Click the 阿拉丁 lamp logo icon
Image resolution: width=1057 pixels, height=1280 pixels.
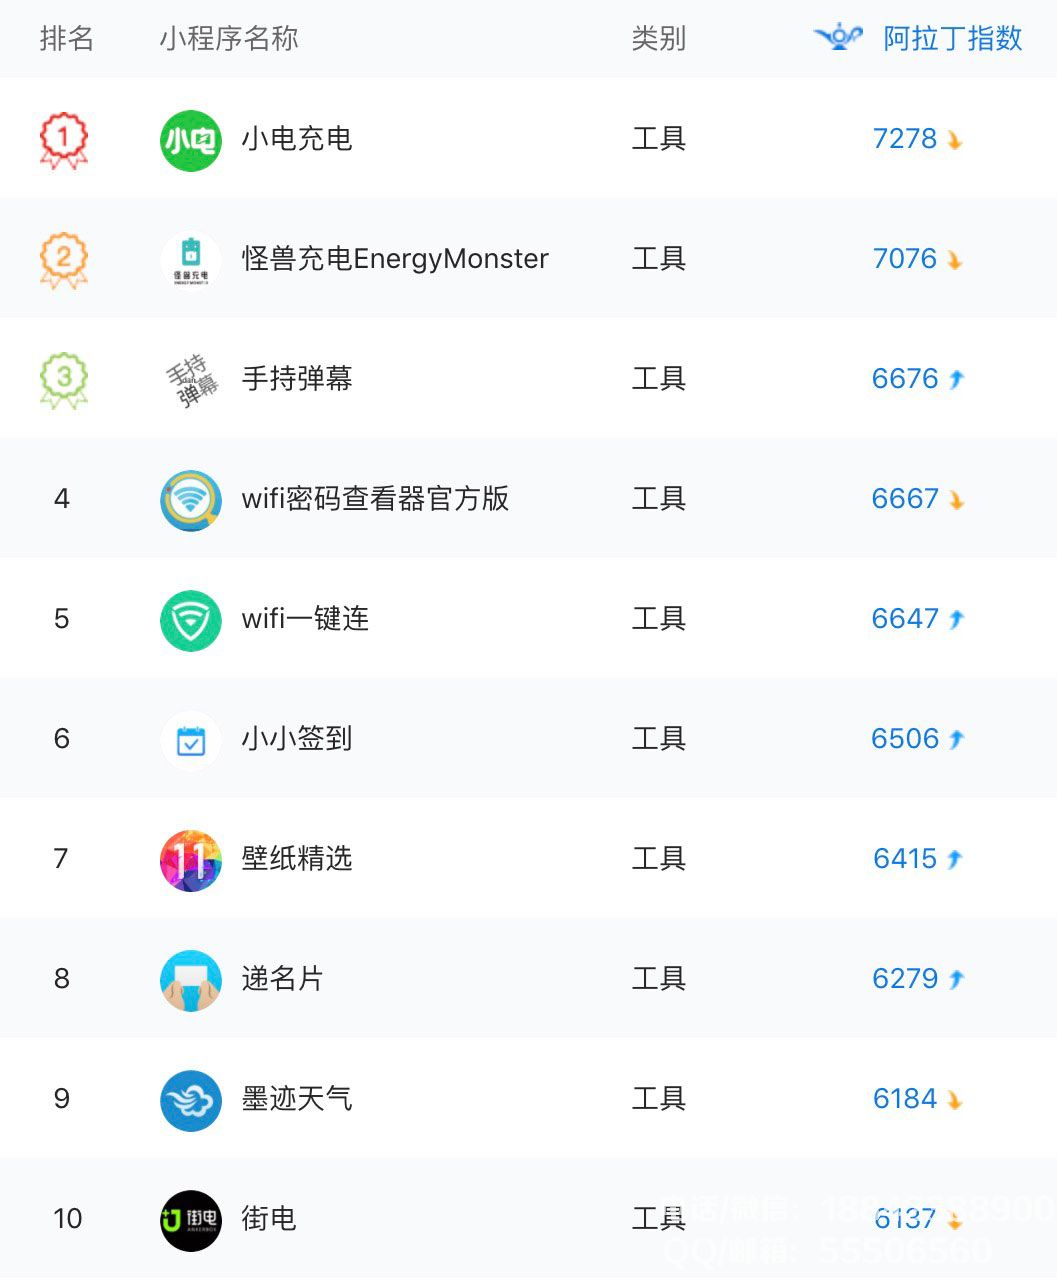pos(838,38)
